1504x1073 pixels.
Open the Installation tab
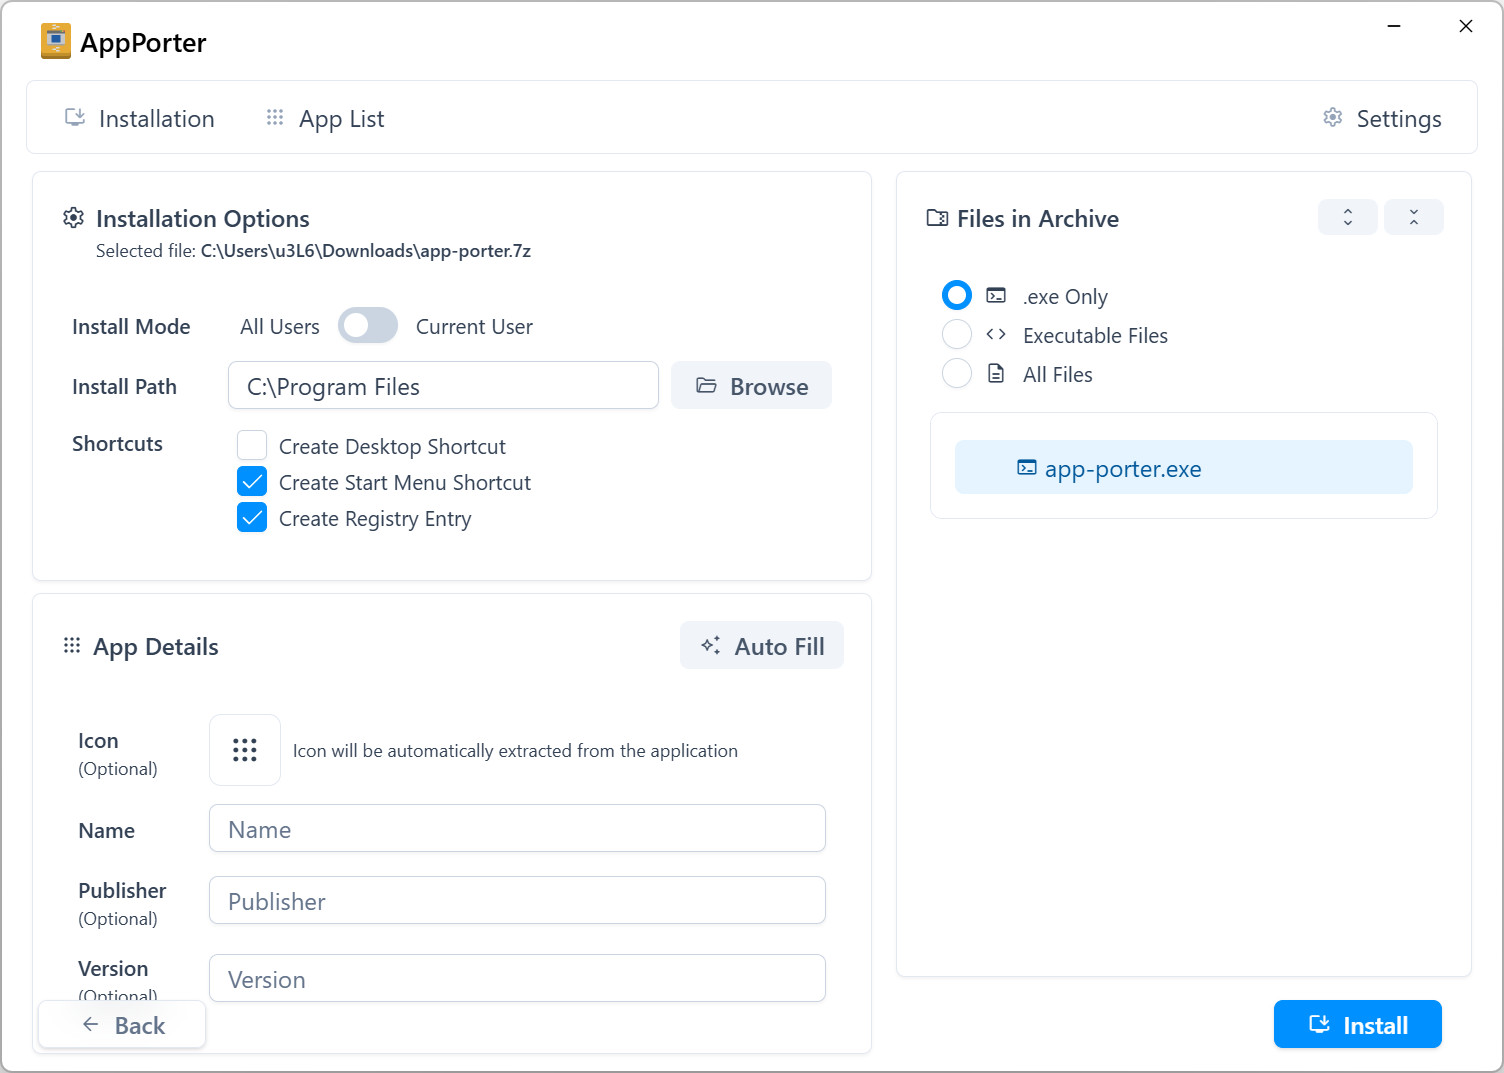(x=140, y=118)
